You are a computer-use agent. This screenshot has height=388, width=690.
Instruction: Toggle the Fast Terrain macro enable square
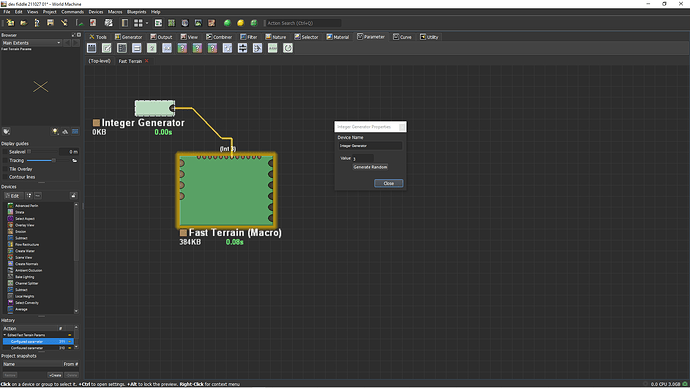tap(183, 233)
